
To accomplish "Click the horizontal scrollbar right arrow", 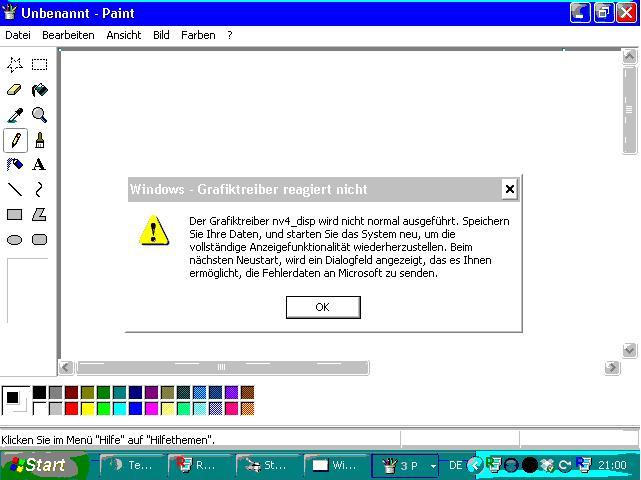I will pos(612,368).
